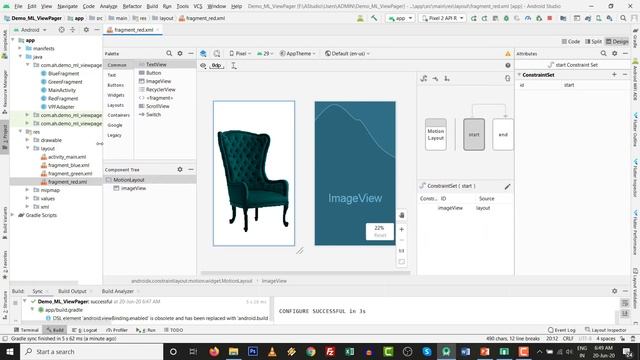Open fragment_blue.xml in project tree
This screenshot has width=640, height=360.
(x=69, y=165)
